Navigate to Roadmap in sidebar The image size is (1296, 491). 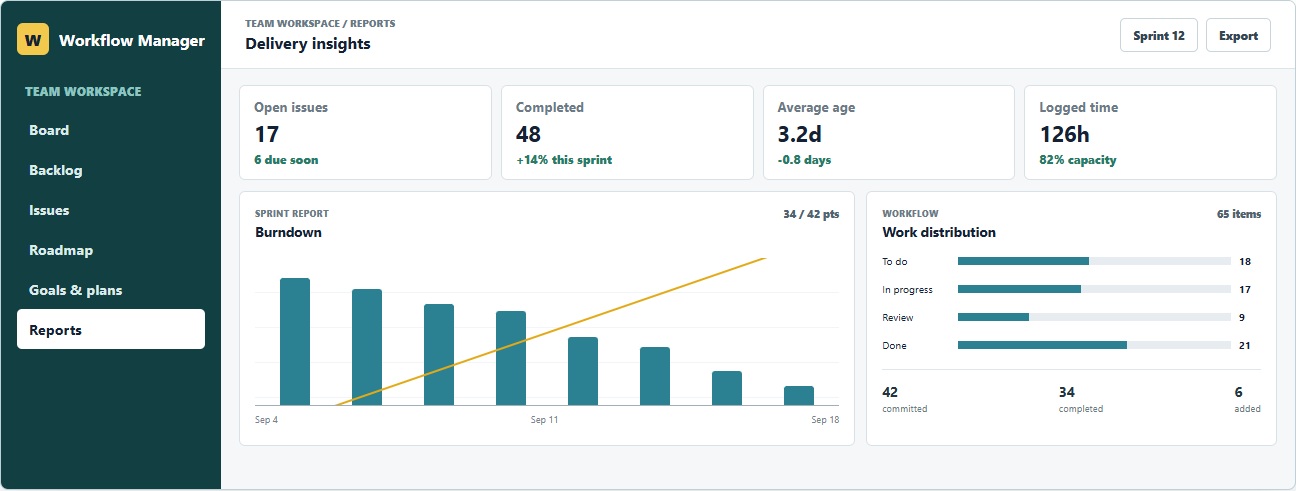click(x=111, y=250)
